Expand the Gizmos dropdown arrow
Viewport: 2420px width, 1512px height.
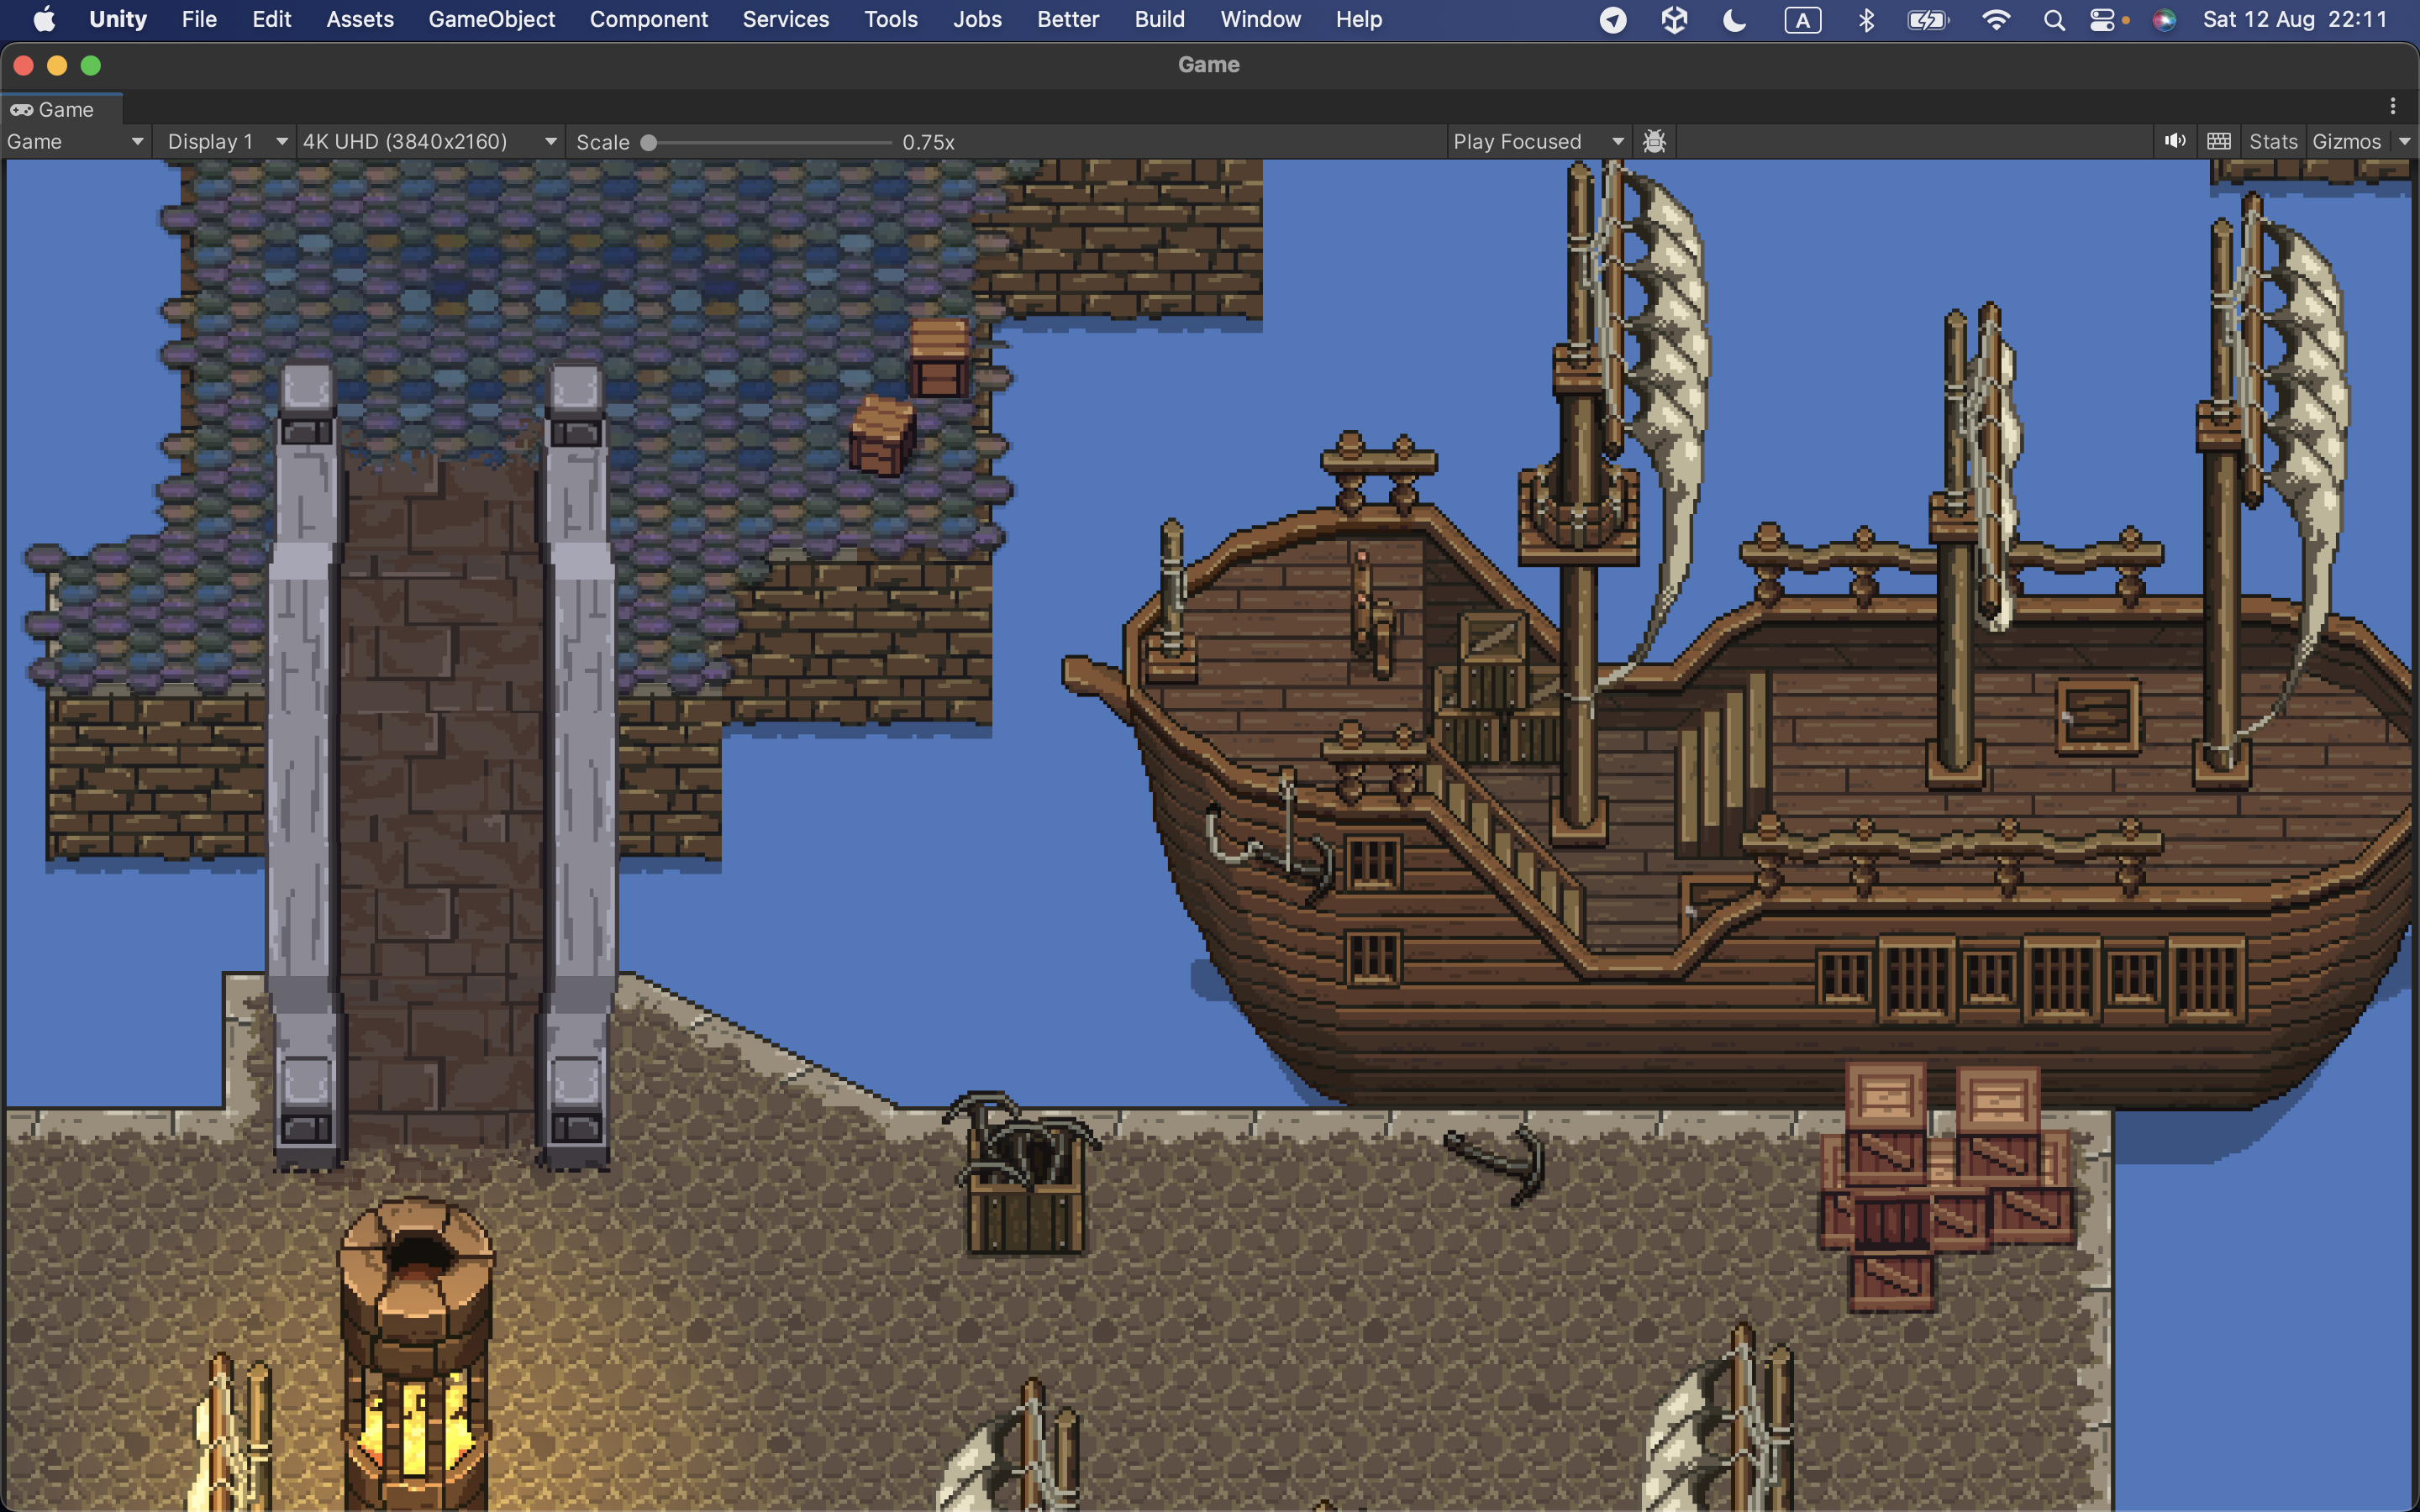pos(2404,141)
